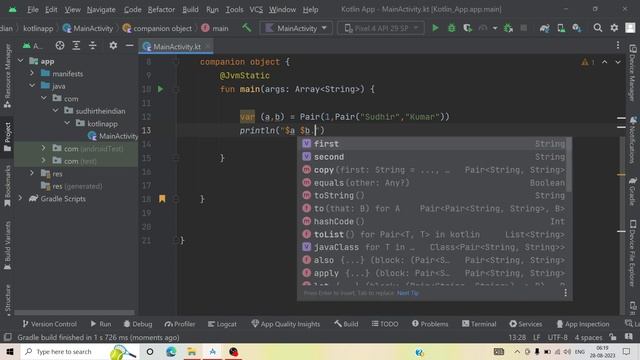Open Android Studio taskbar icon
This screenshot has height=360, width=640.
coord(213,351)
